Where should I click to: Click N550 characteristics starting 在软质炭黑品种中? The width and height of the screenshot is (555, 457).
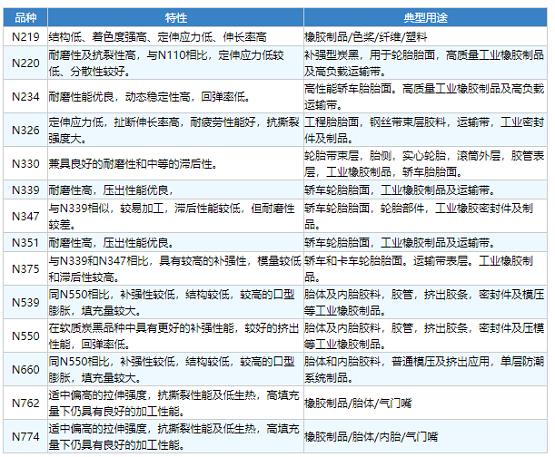(174, 336)
